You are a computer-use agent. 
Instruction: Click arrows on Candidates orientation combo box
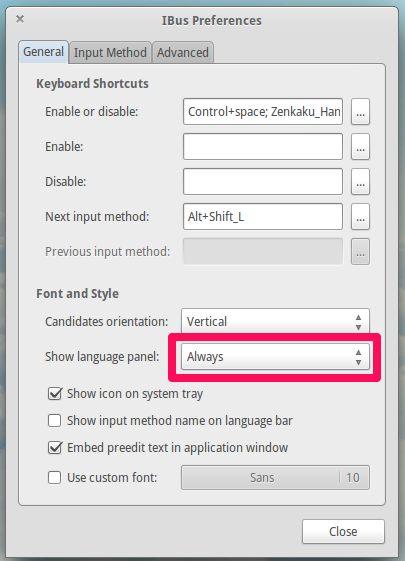coord(358,322)
